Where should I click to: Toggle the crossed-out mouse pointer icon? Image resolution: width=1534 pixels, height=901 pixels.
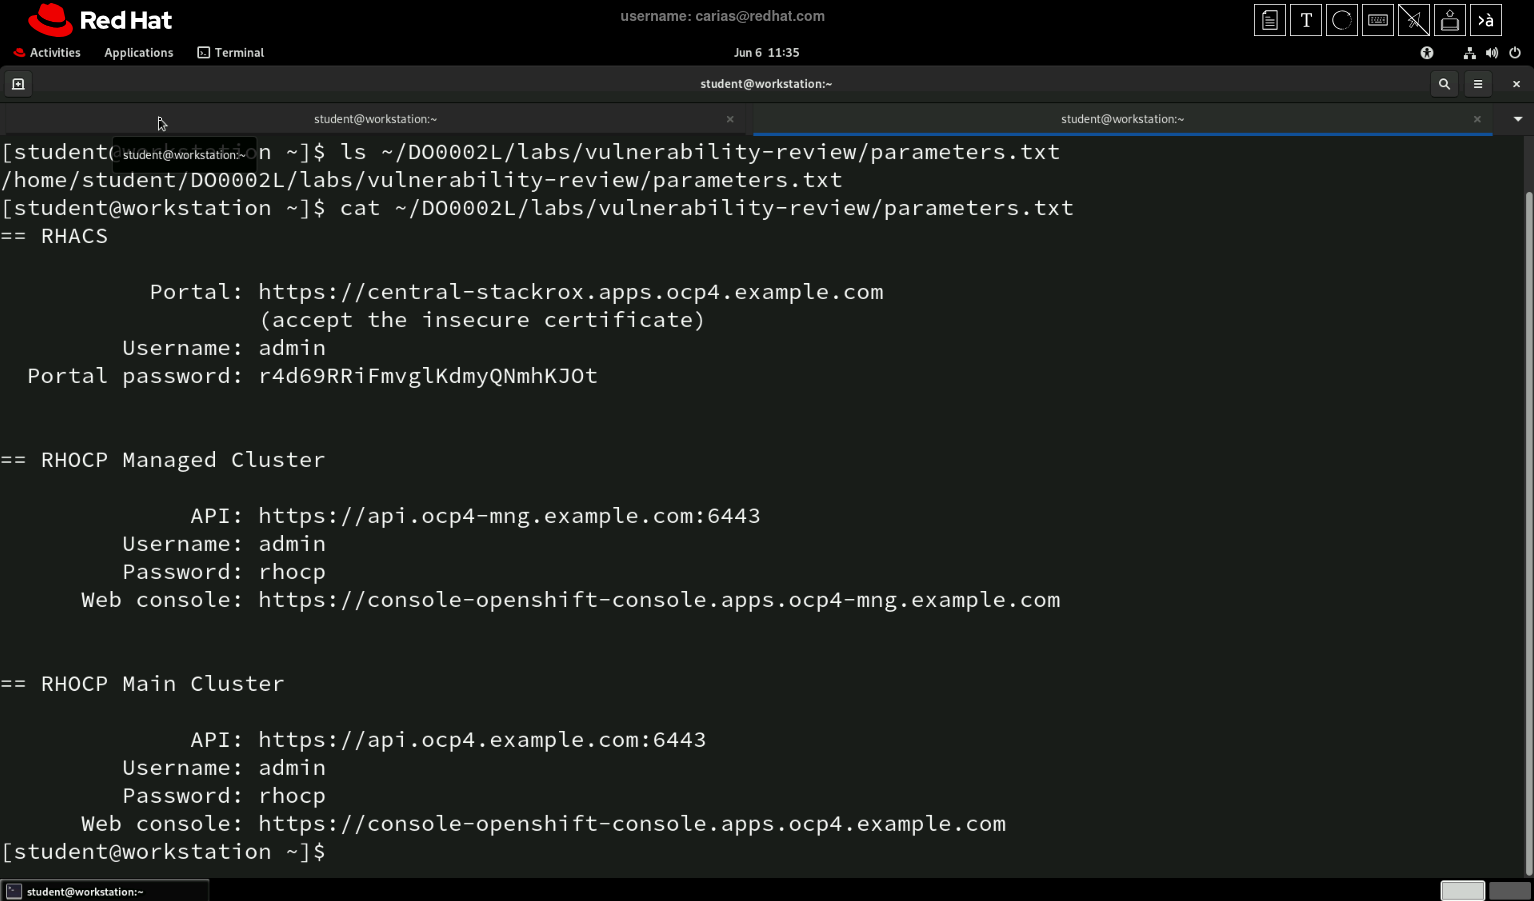point(1414,20)
